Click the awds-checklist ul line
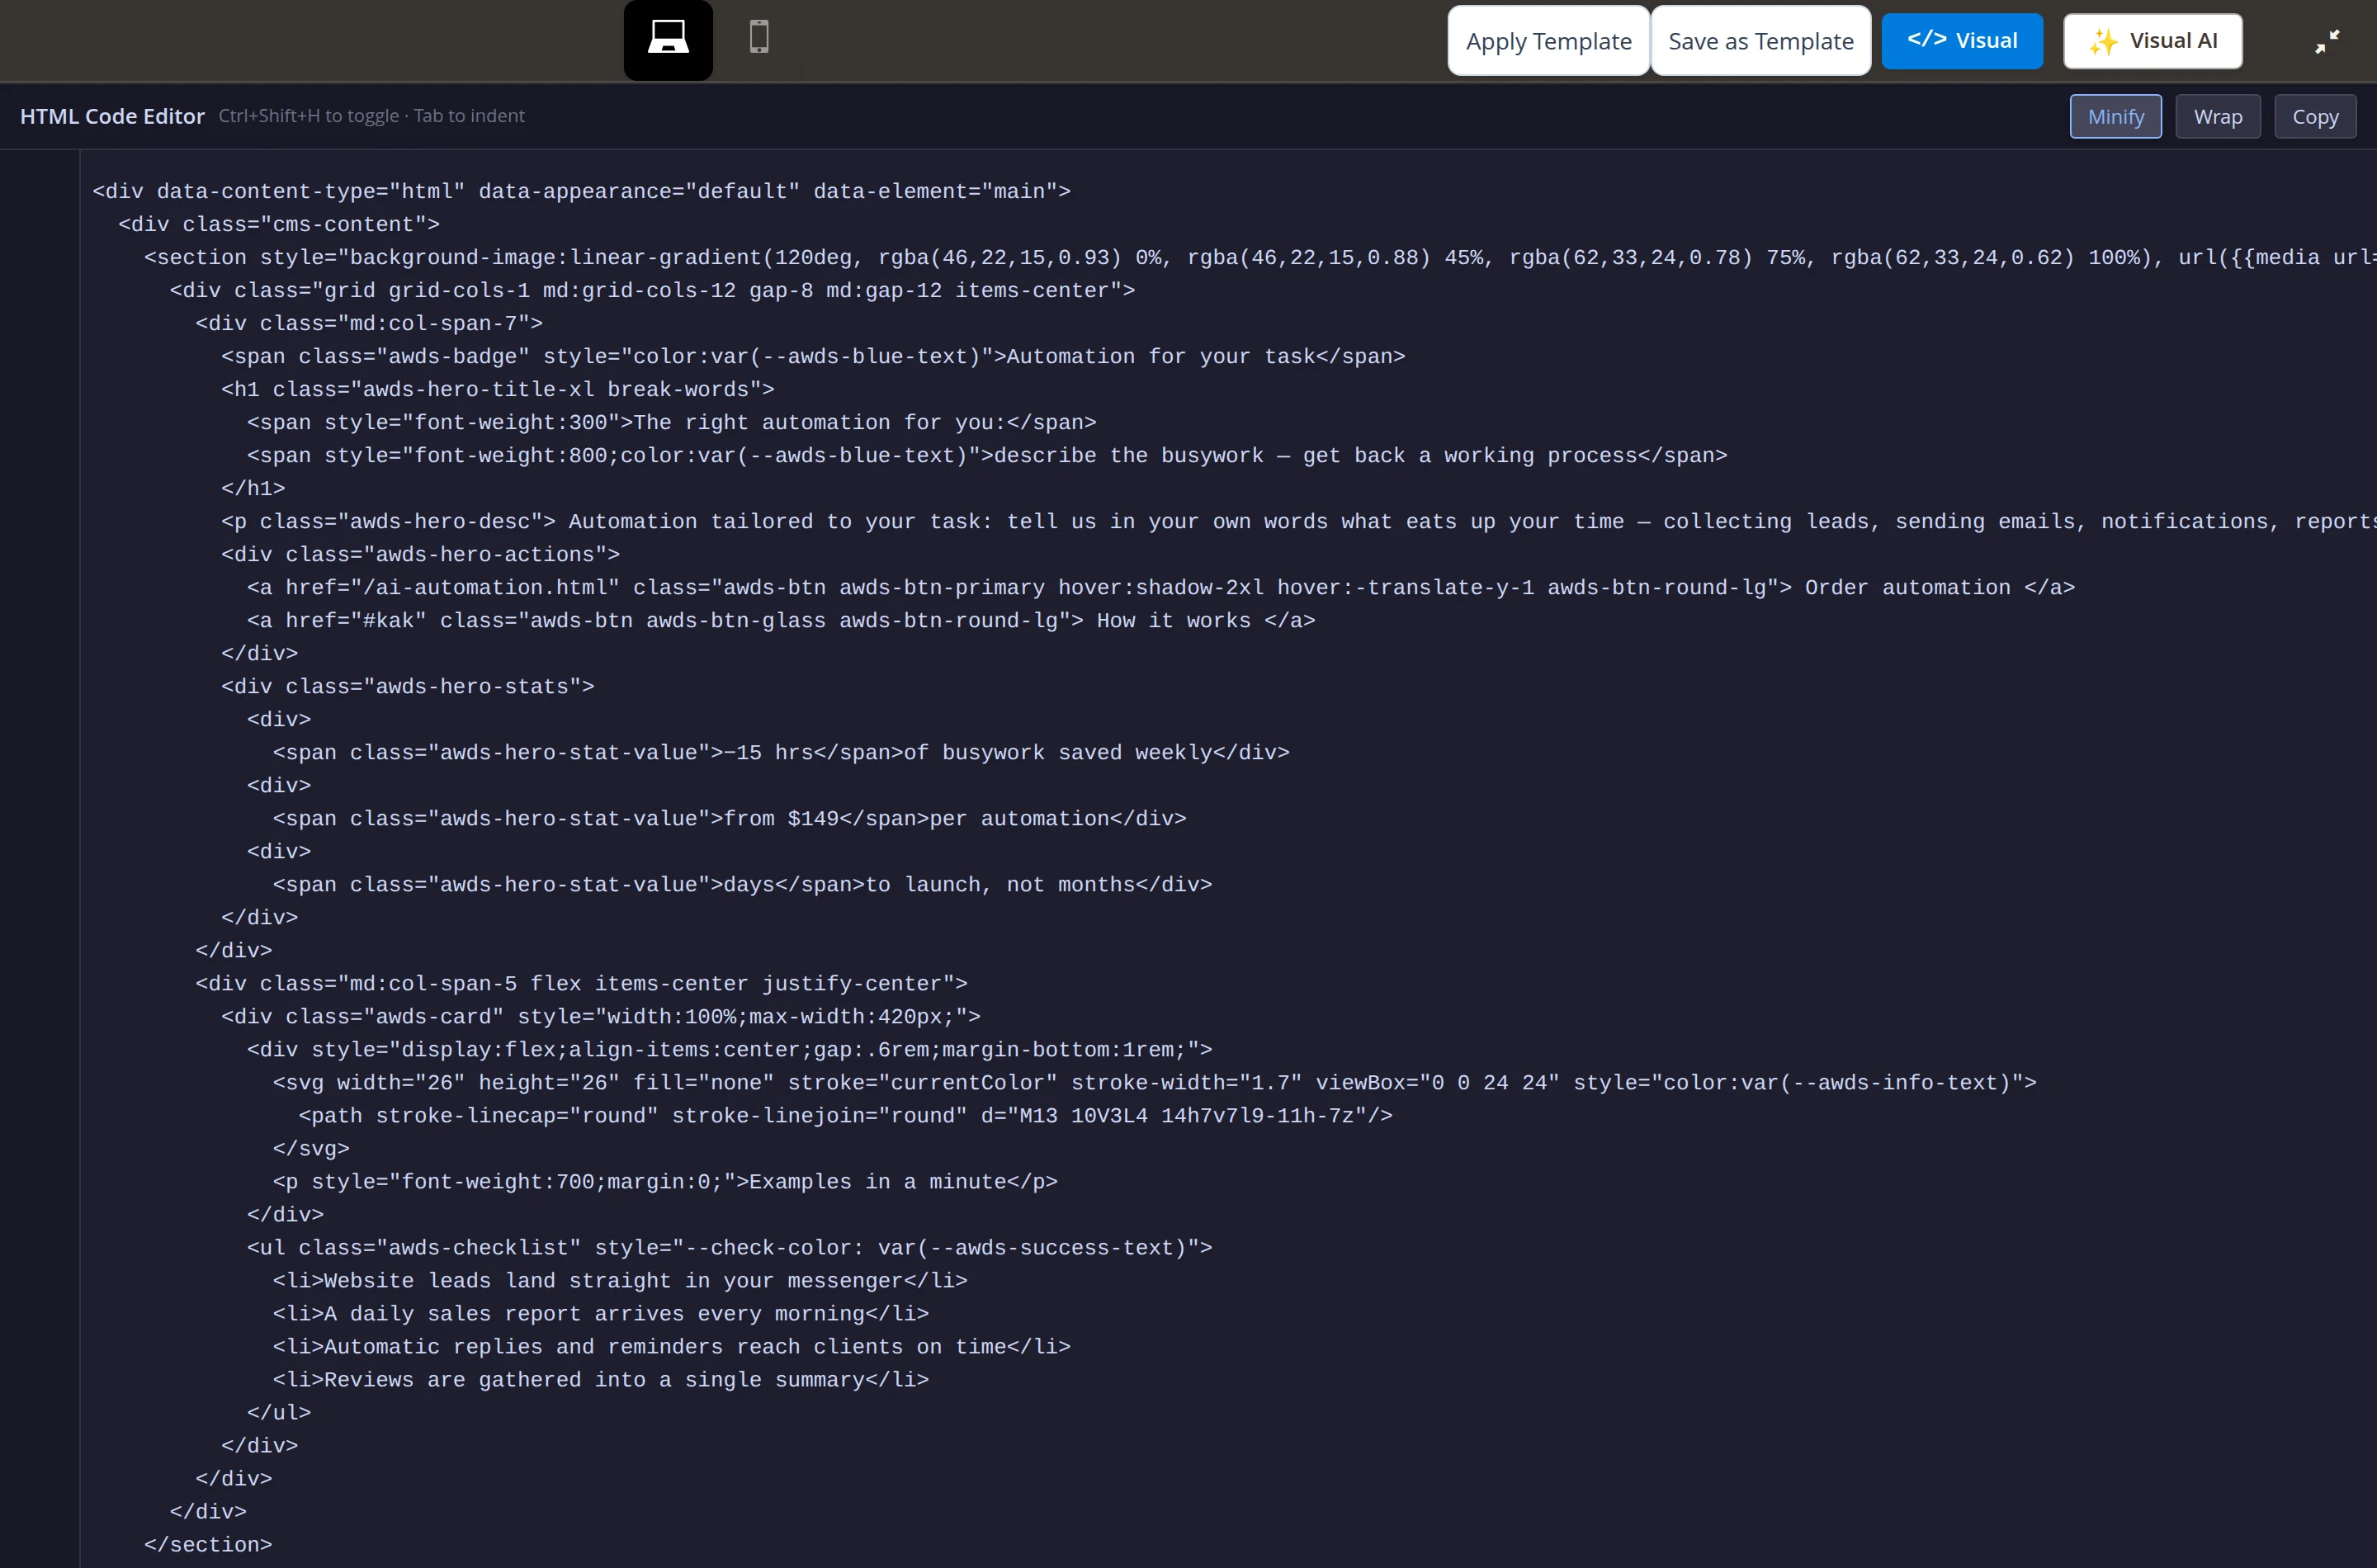Viewport: 2377px width, 1568px height. [x=730, y=1247]
